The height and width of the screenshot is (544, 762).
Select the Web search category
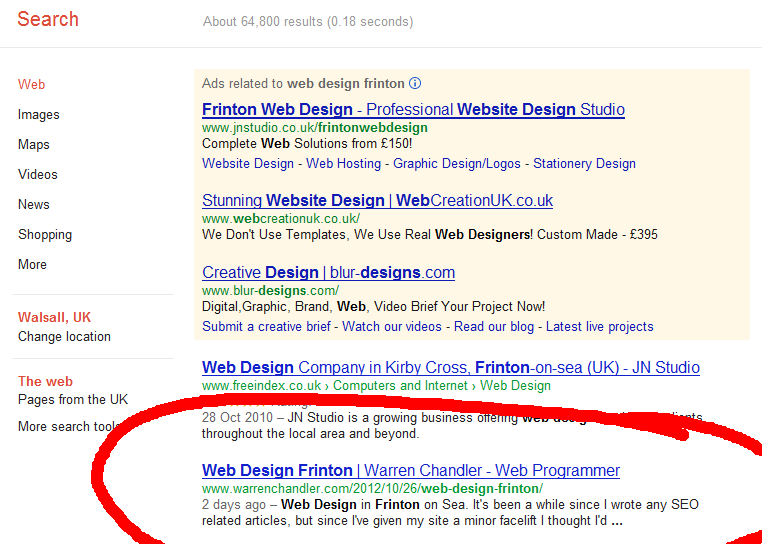click(x=32, y=85)
